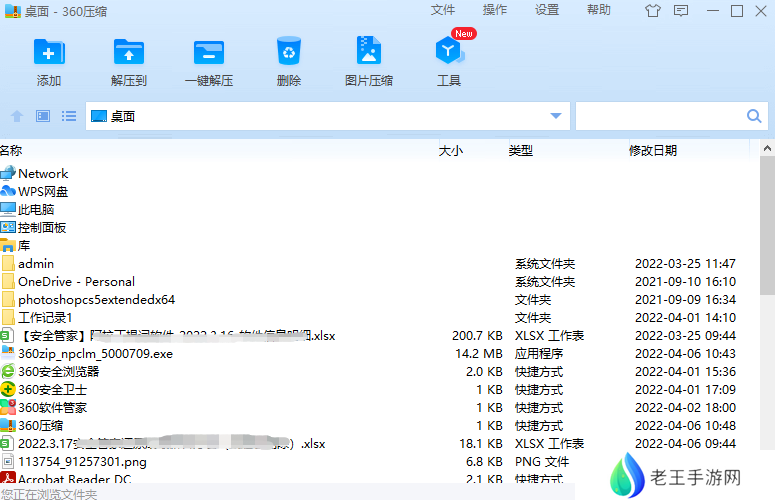Click inside the search input field
The image size is (775, 500).
pos(660,116)
